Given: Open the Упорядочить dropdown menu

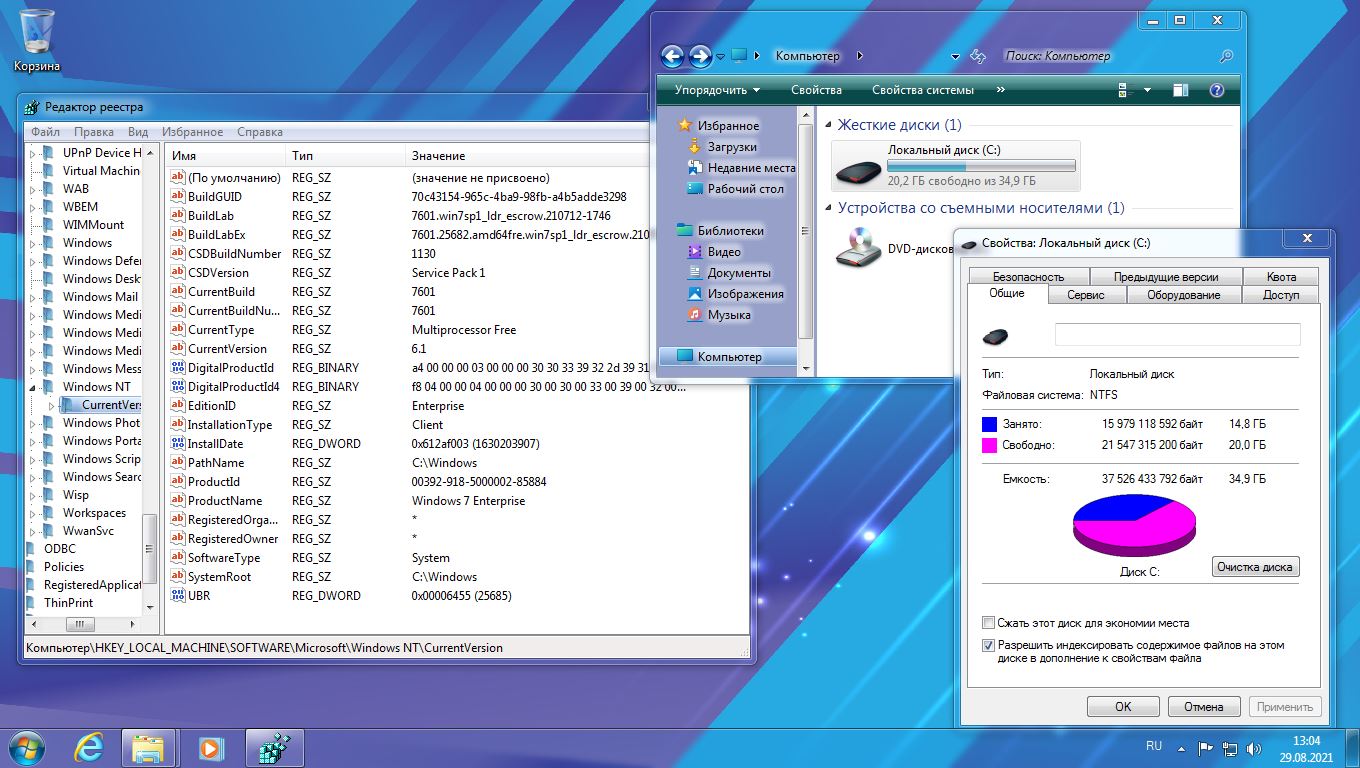Looking at the screenshot, I should tap(717, 90).
